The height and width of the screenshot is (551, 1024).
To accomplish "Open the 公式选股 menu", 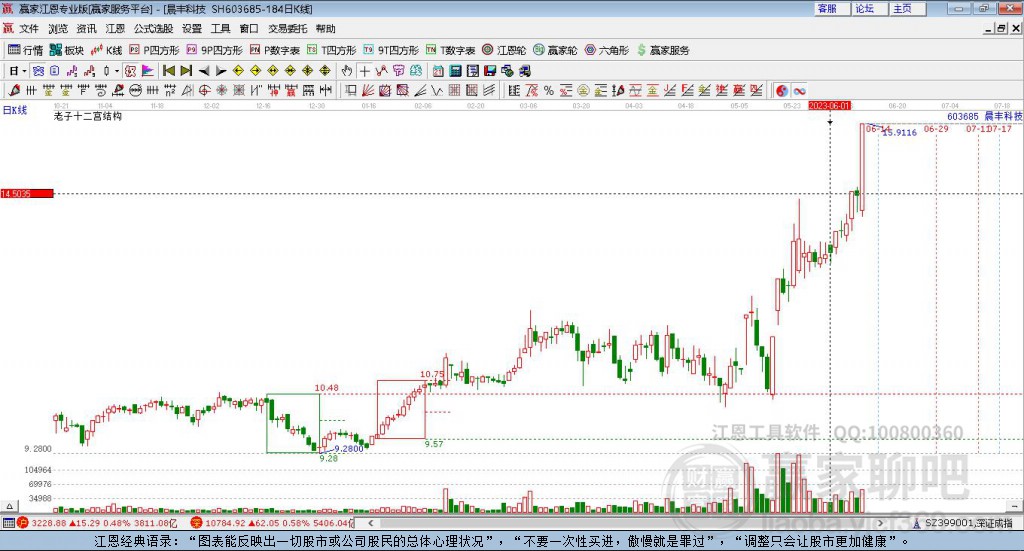I will click(153, 29).
